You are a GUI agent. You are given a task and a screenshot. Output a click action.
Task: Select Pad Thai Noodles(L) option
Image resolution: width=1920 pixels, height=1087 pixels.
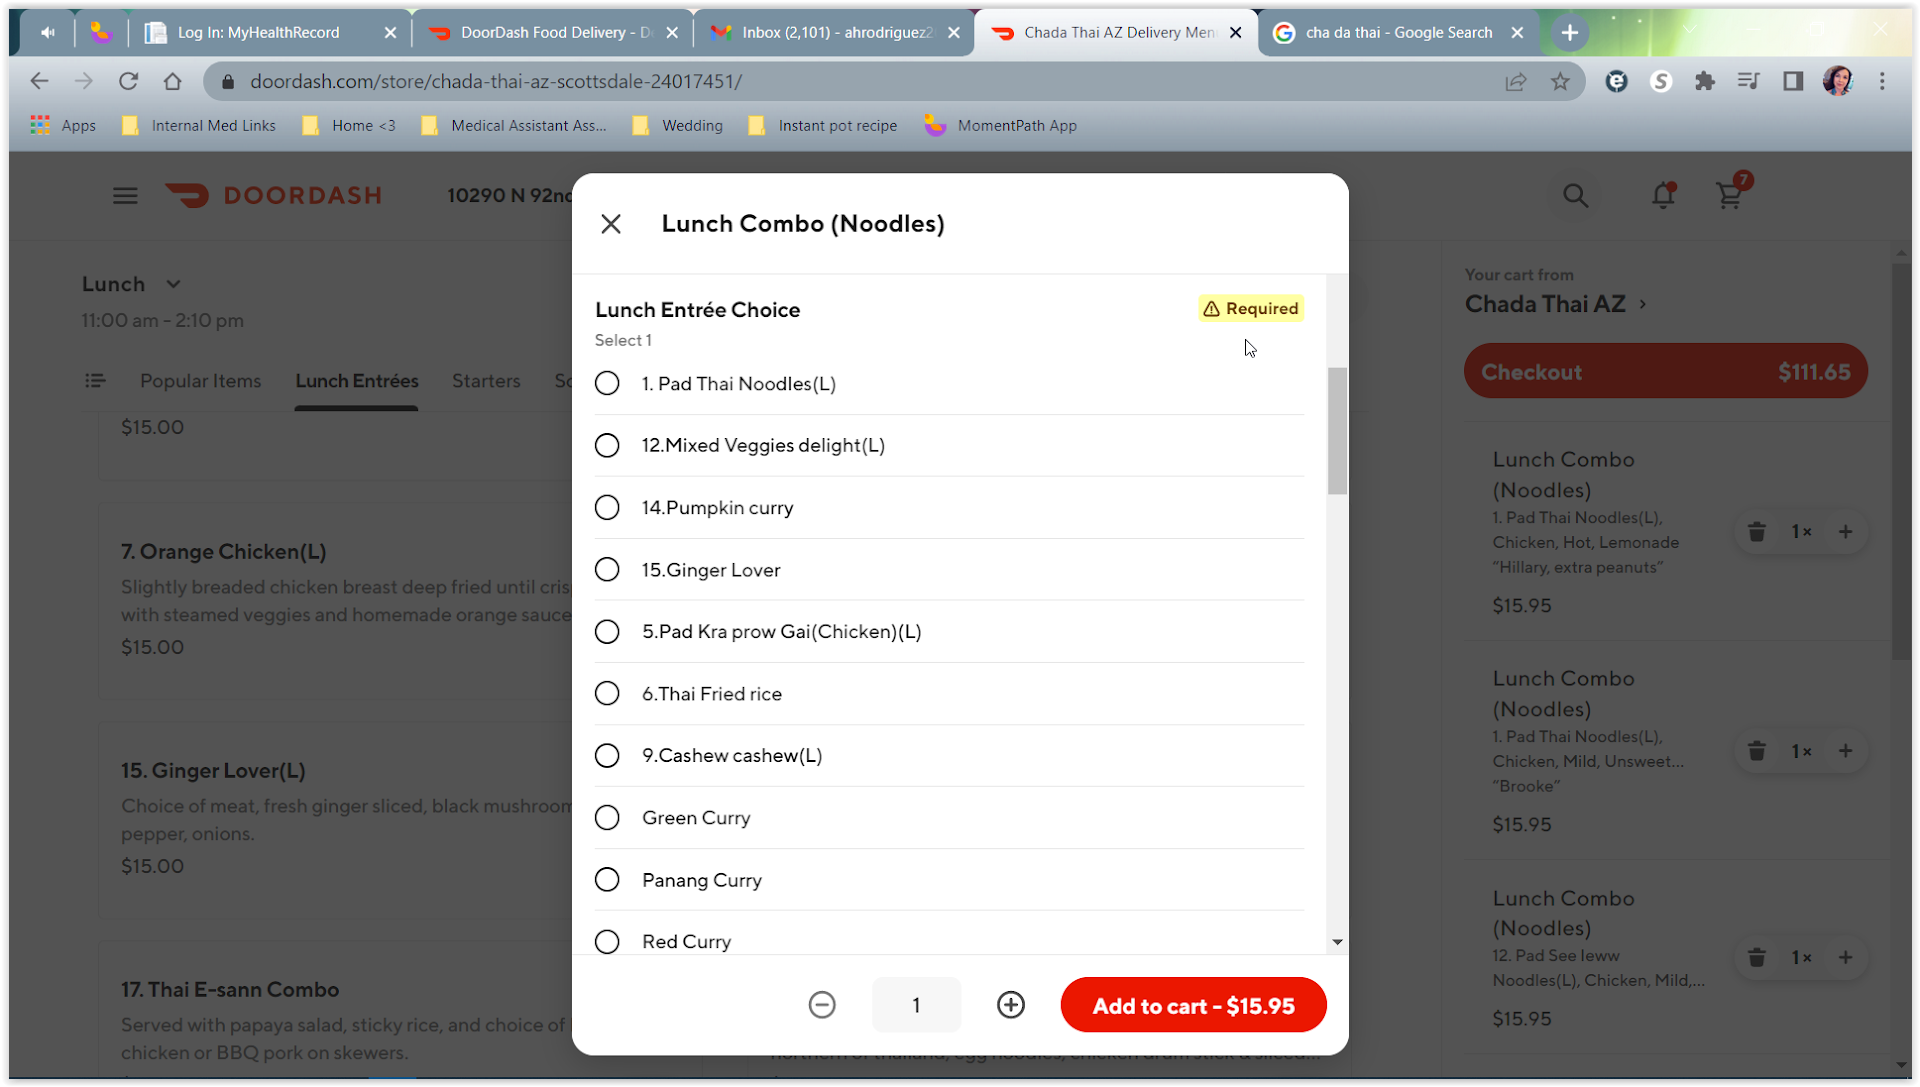pos(607,384)
